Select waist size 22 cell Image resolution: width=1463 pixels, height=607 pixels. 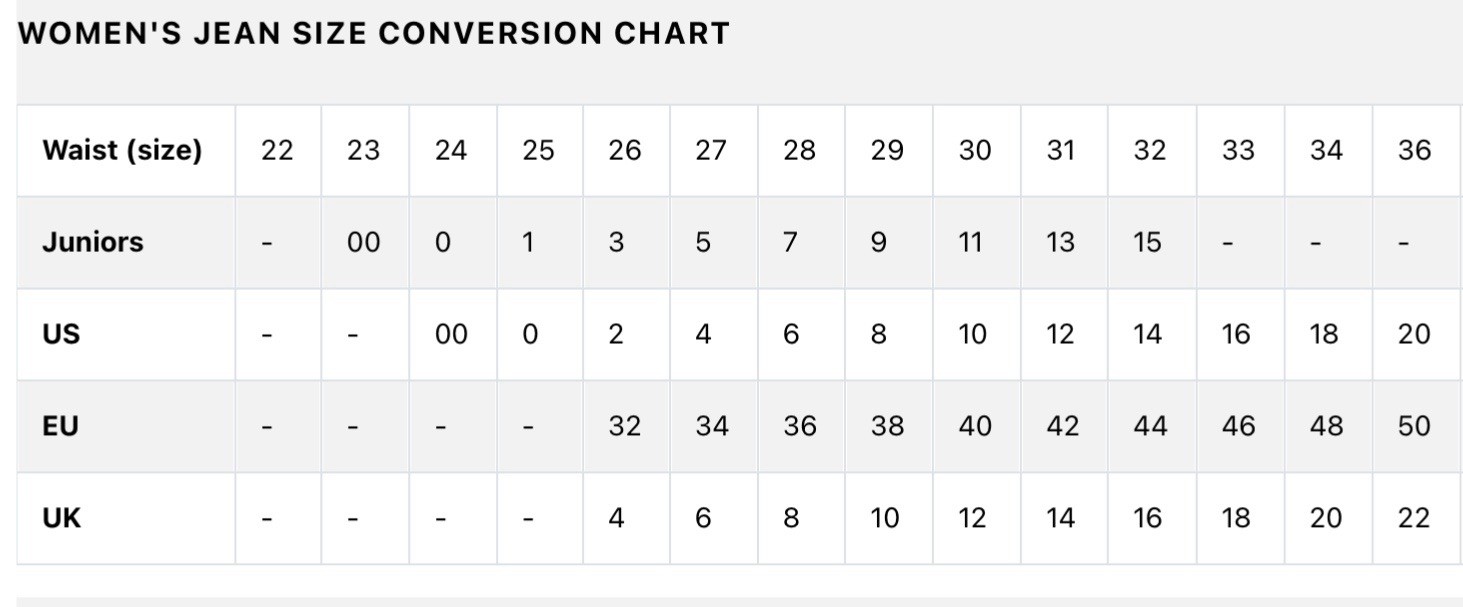pos(278,151)
